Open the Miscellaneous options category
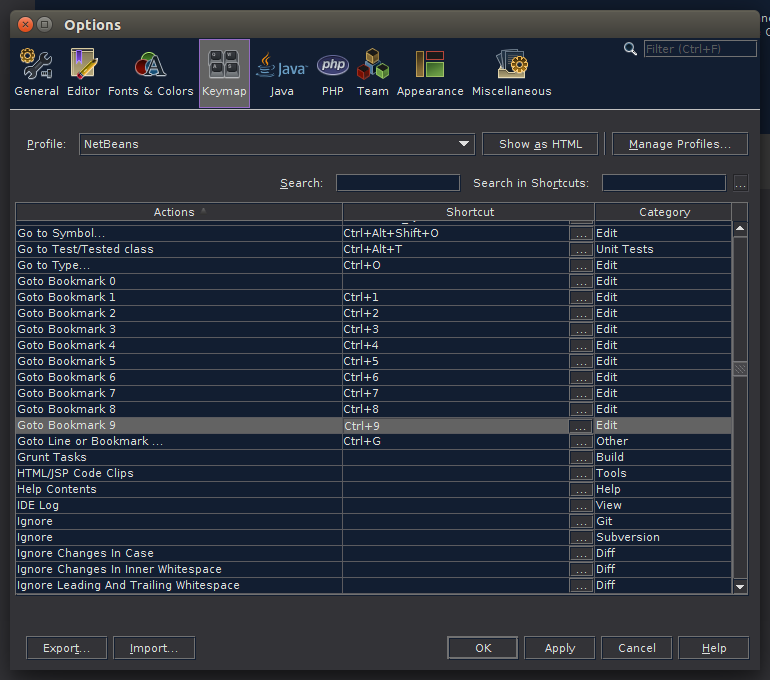 [511, 73]
